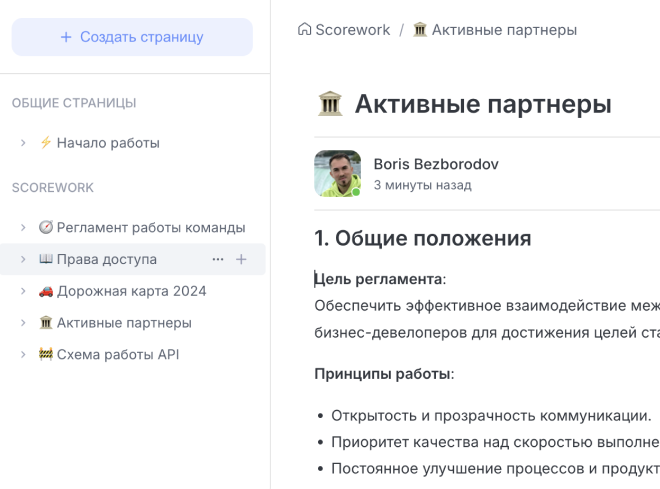Image resolution: width=660 pixels, height=489 pixels.
Task: Click the lightning icon beside Начало работы
Action: click(45, 143)
